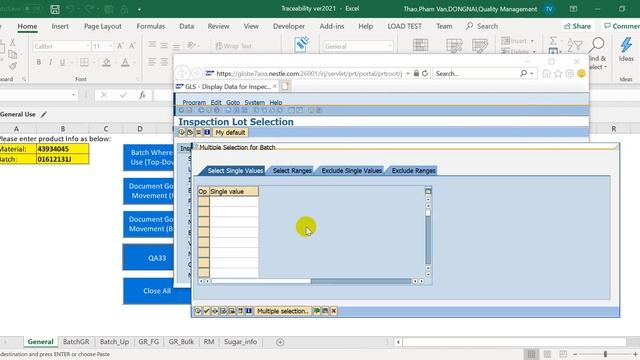Click the Format Painter brush icon

13,65
